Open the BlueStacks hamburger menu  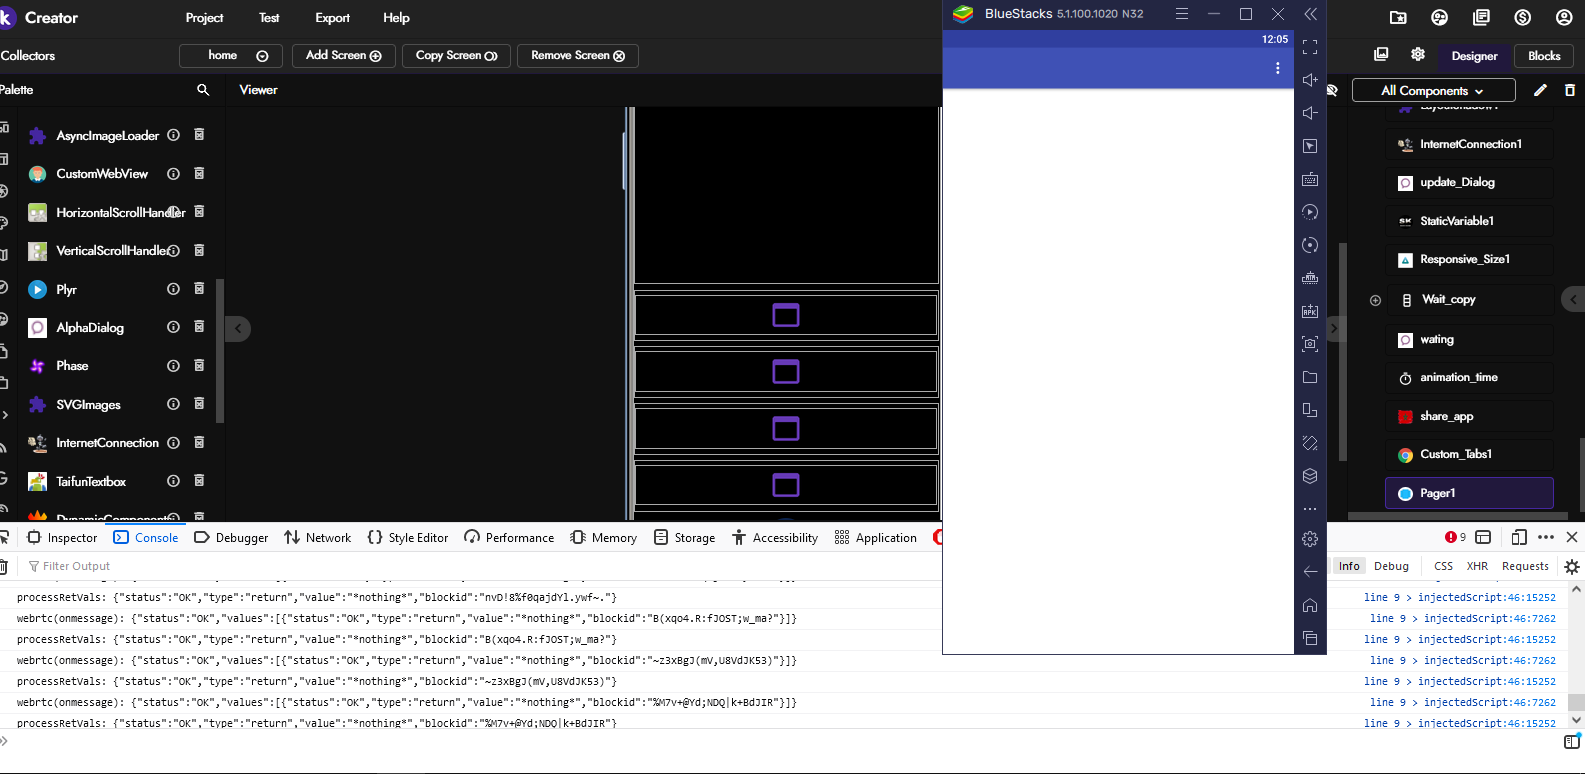tap(1182, 14)
